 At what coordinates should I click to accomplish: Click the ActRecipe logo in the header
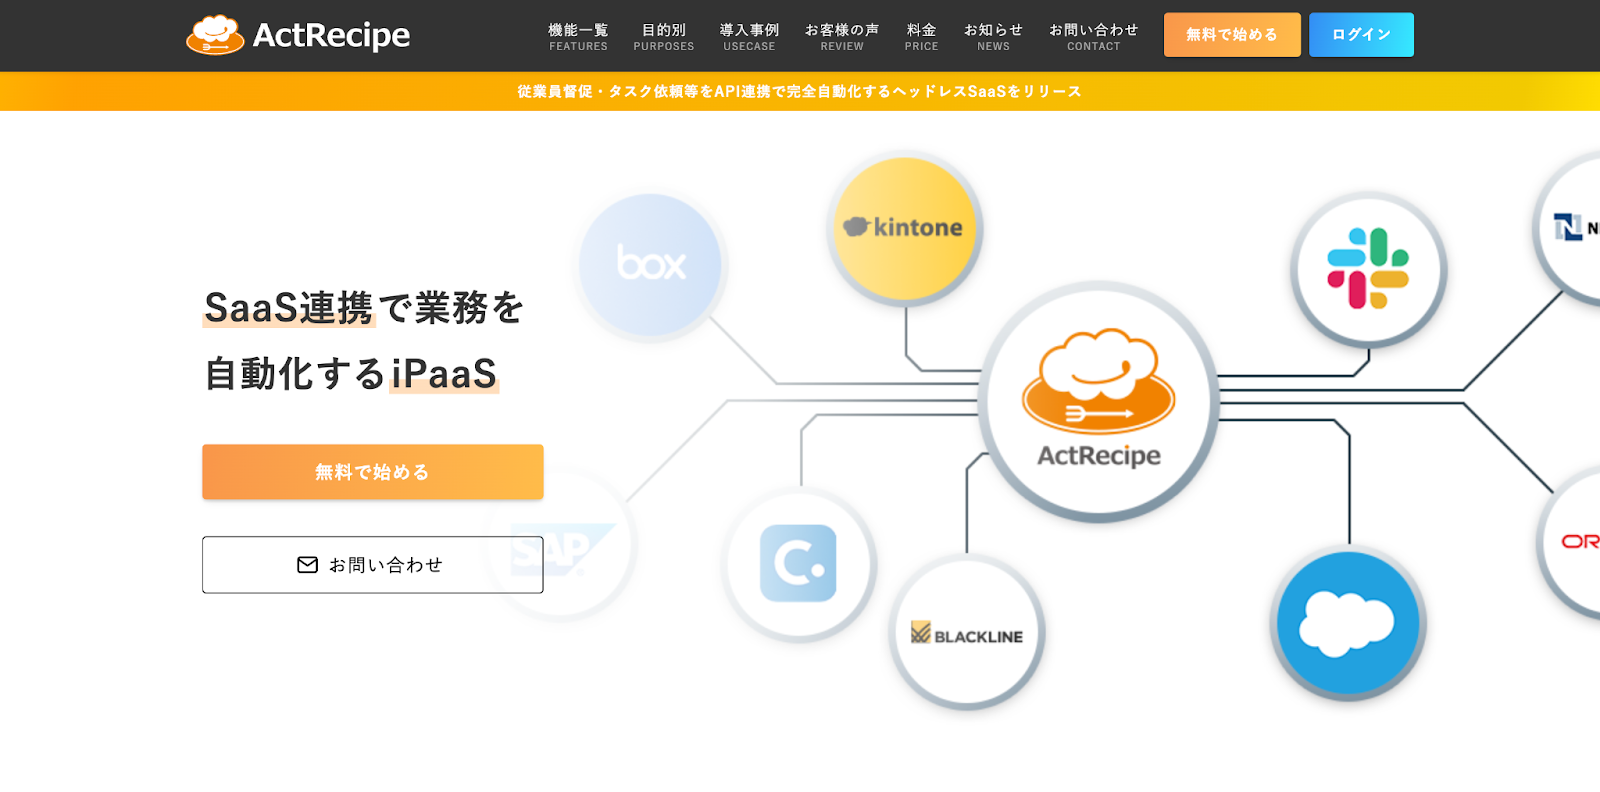point(298,35)
